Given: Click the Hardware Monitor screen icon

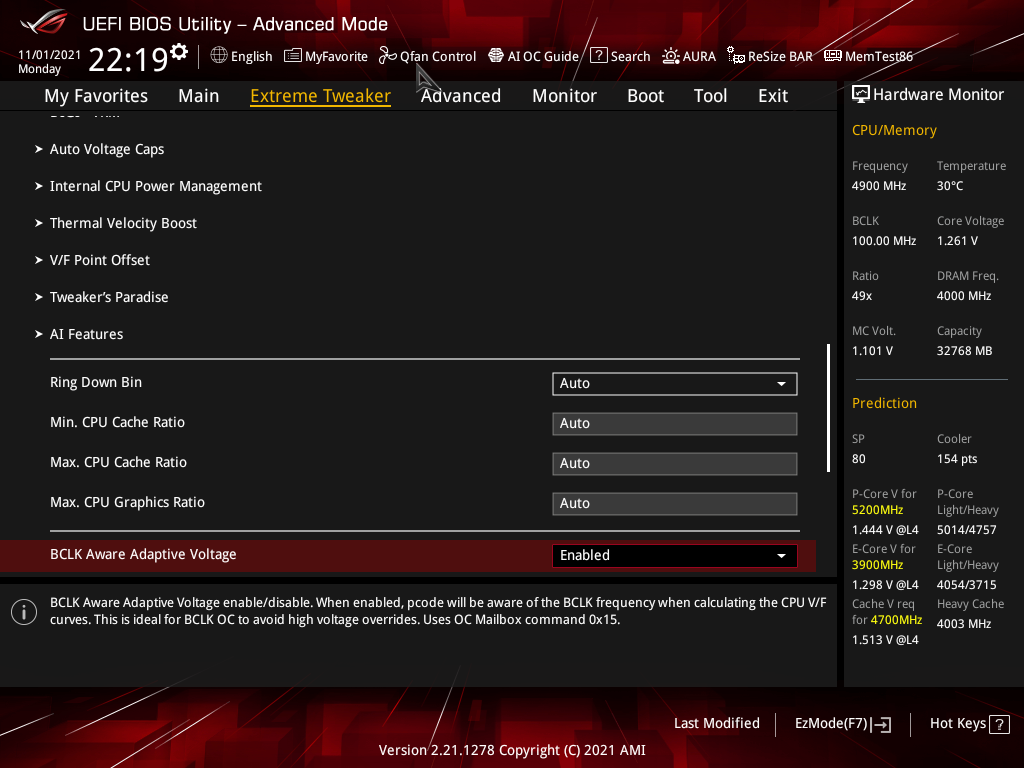Looking at the screenshot, I should (861, 95).
